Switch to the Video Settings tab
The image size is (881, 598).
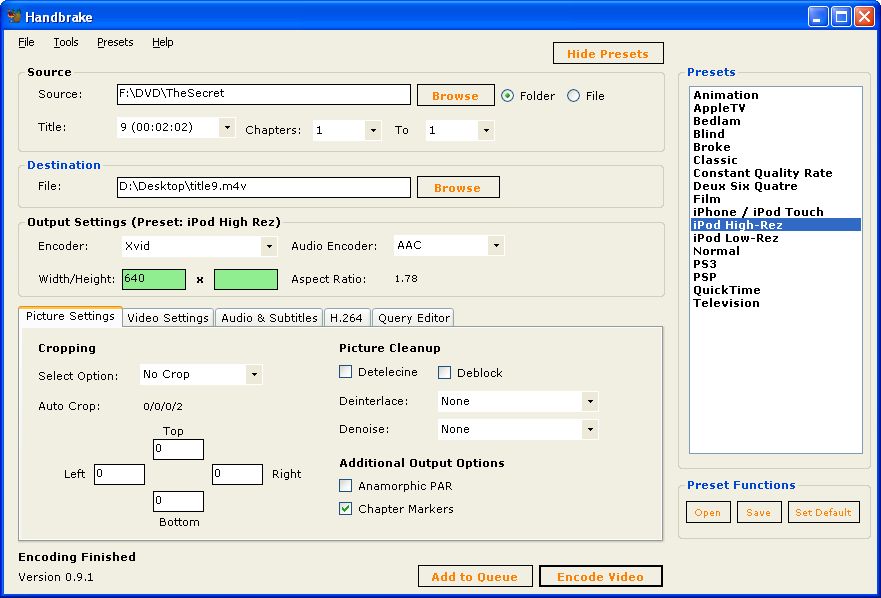(x=168, y=318)
